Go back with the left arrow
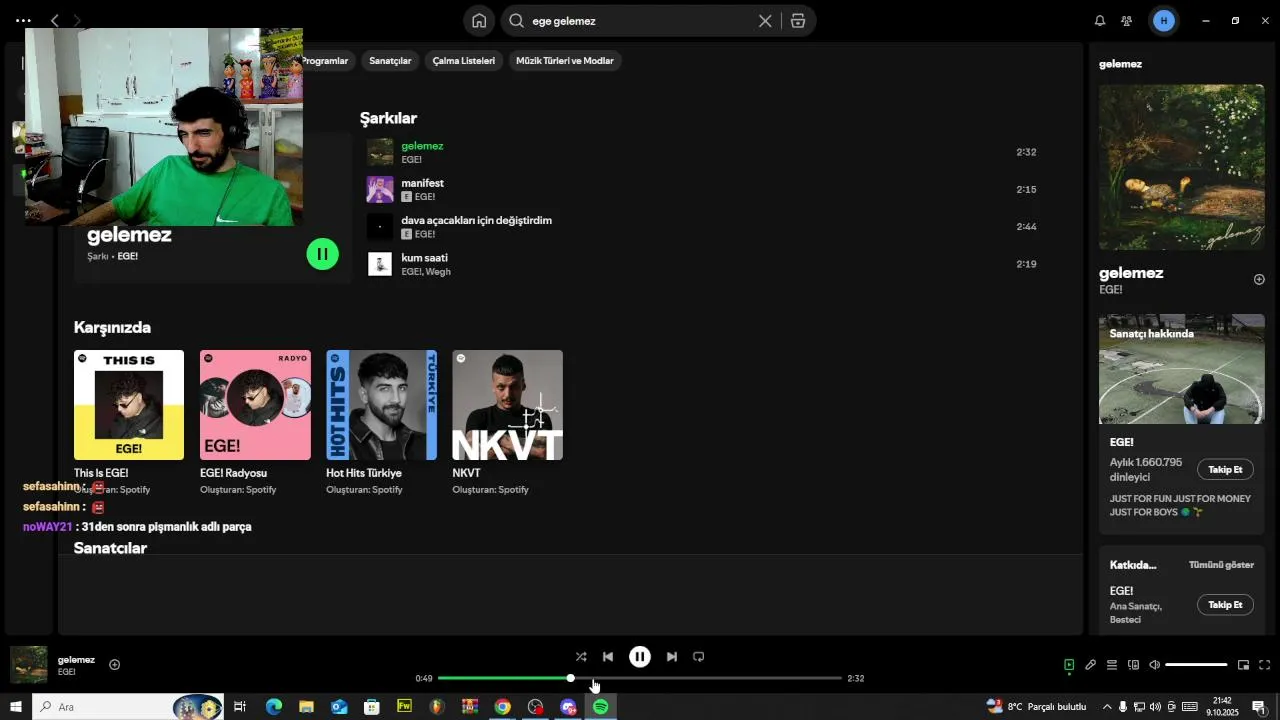This screenshot has width=1280, height=720. click(55, 21)
